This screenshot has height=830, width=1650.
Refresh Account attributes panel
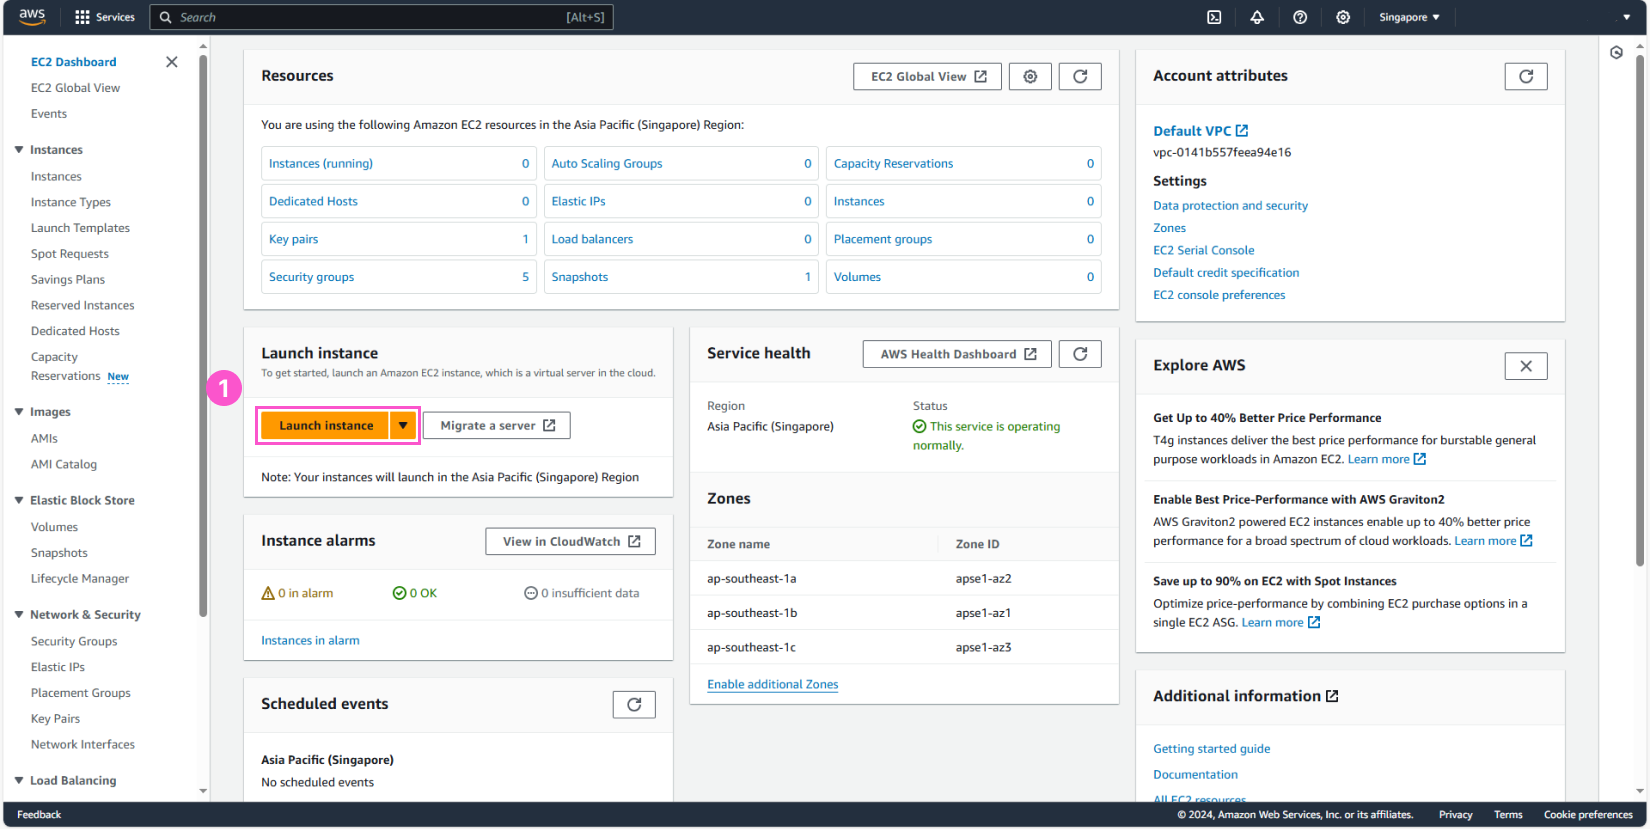tap(1526, 76)
